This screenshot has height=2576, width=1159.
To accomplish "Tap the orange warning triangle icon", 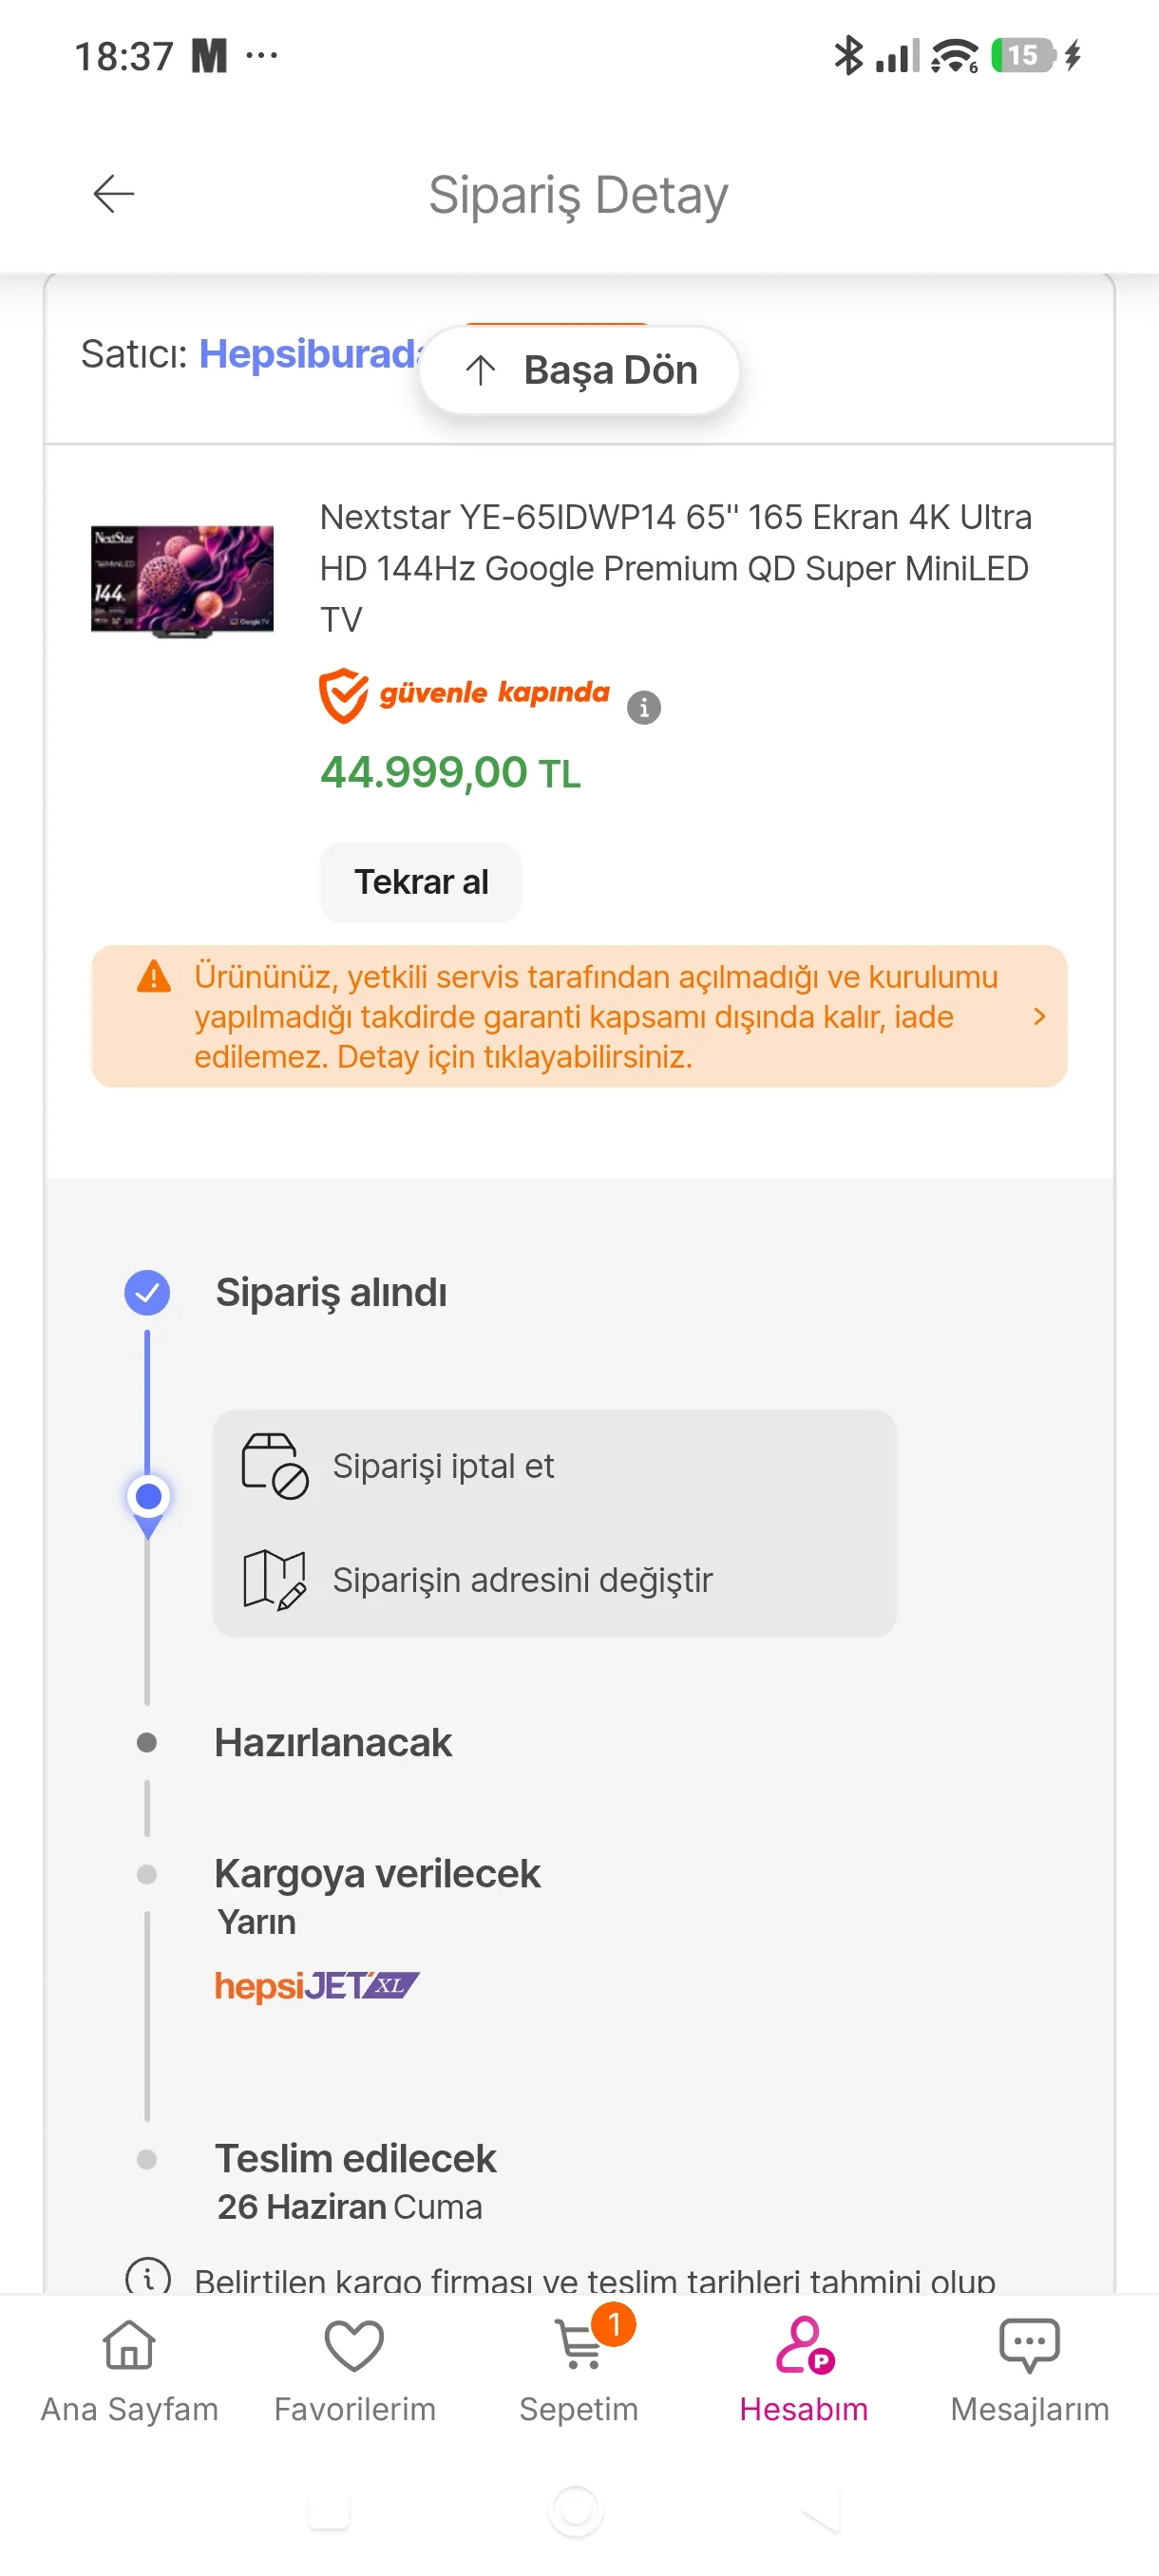I will tap(153, 976).
